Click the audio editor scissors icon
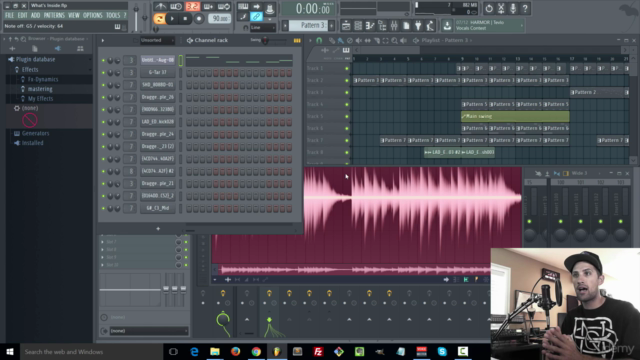The height and width of the screenshot is (360, 640). pos(501,8)
